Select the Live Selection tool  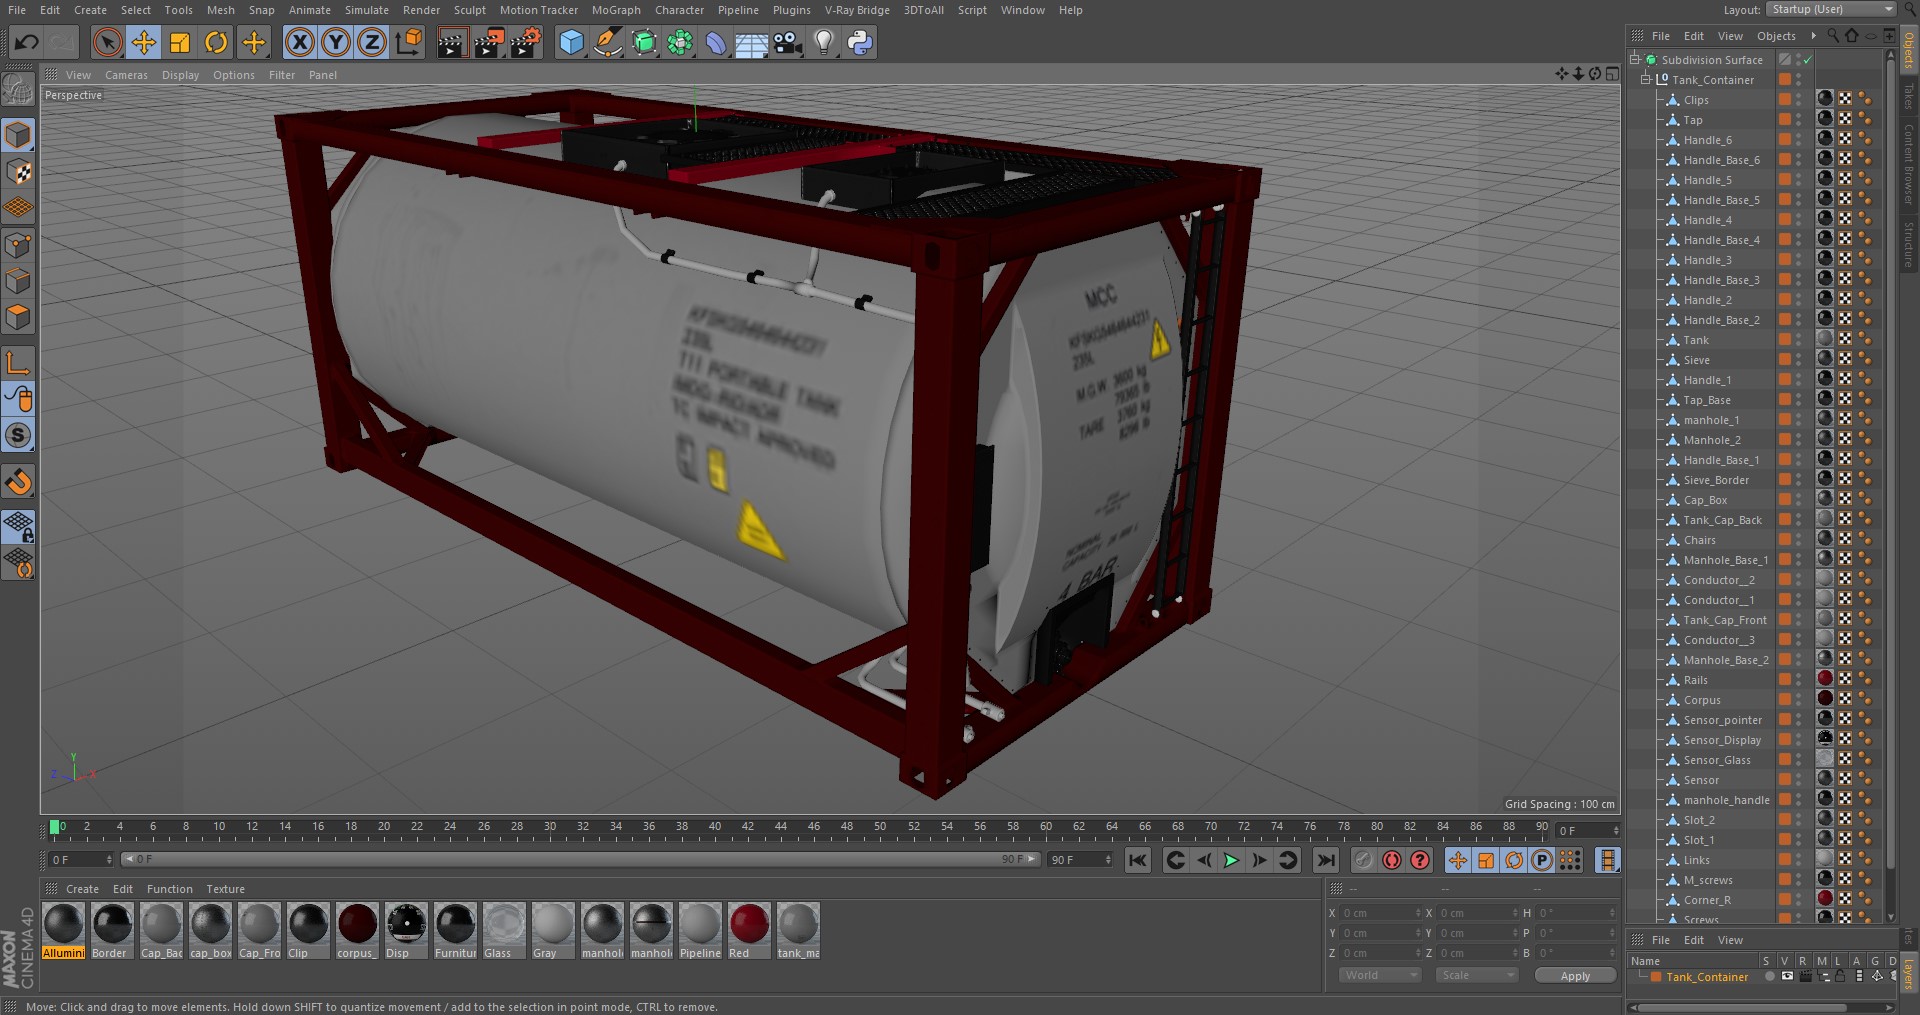107,42
